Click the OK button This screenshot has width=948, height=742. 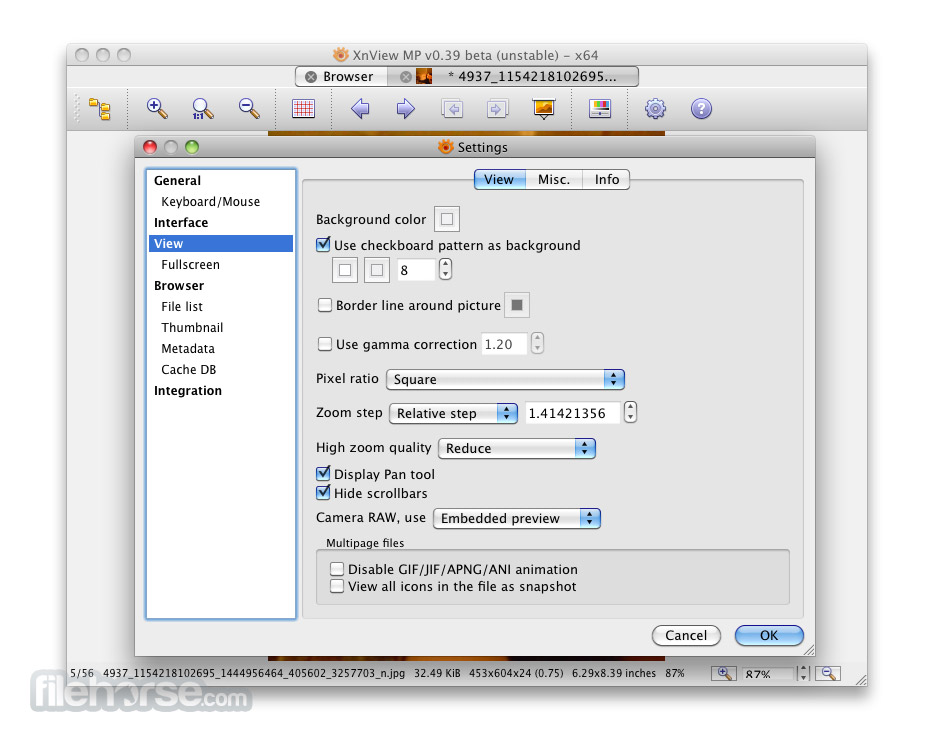[x=769, y=635]
